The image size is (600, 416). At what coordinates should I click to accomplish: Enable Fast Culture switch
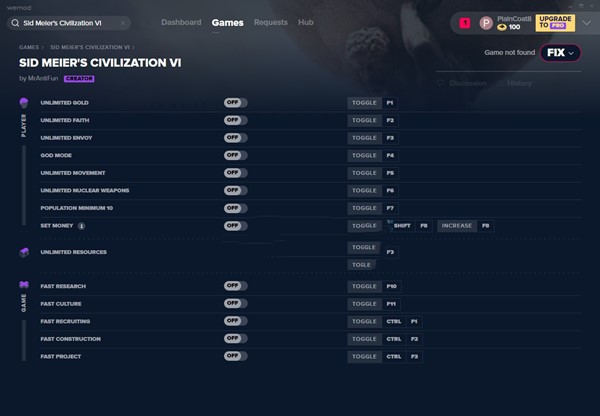(235, 303)
